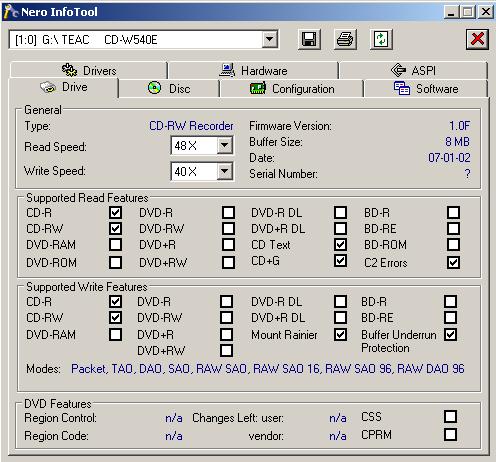
Task: Open the Drivers tab
Action: (89, 70)
